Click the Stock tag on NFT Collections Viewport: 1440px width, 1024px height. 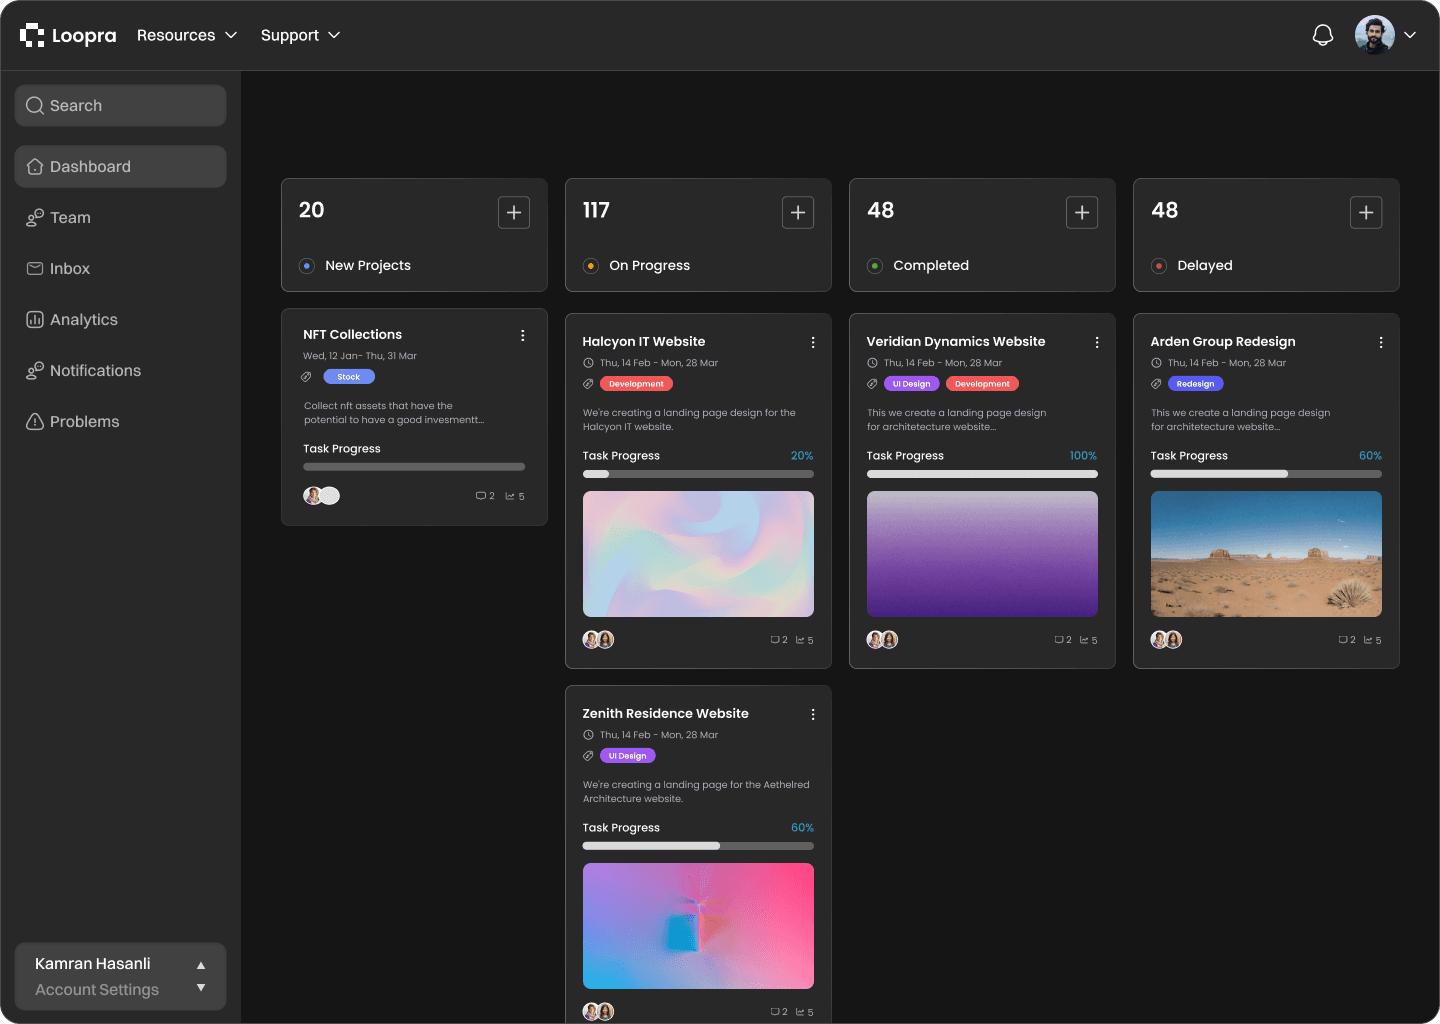pyautogui.click(x=349, y=377)
